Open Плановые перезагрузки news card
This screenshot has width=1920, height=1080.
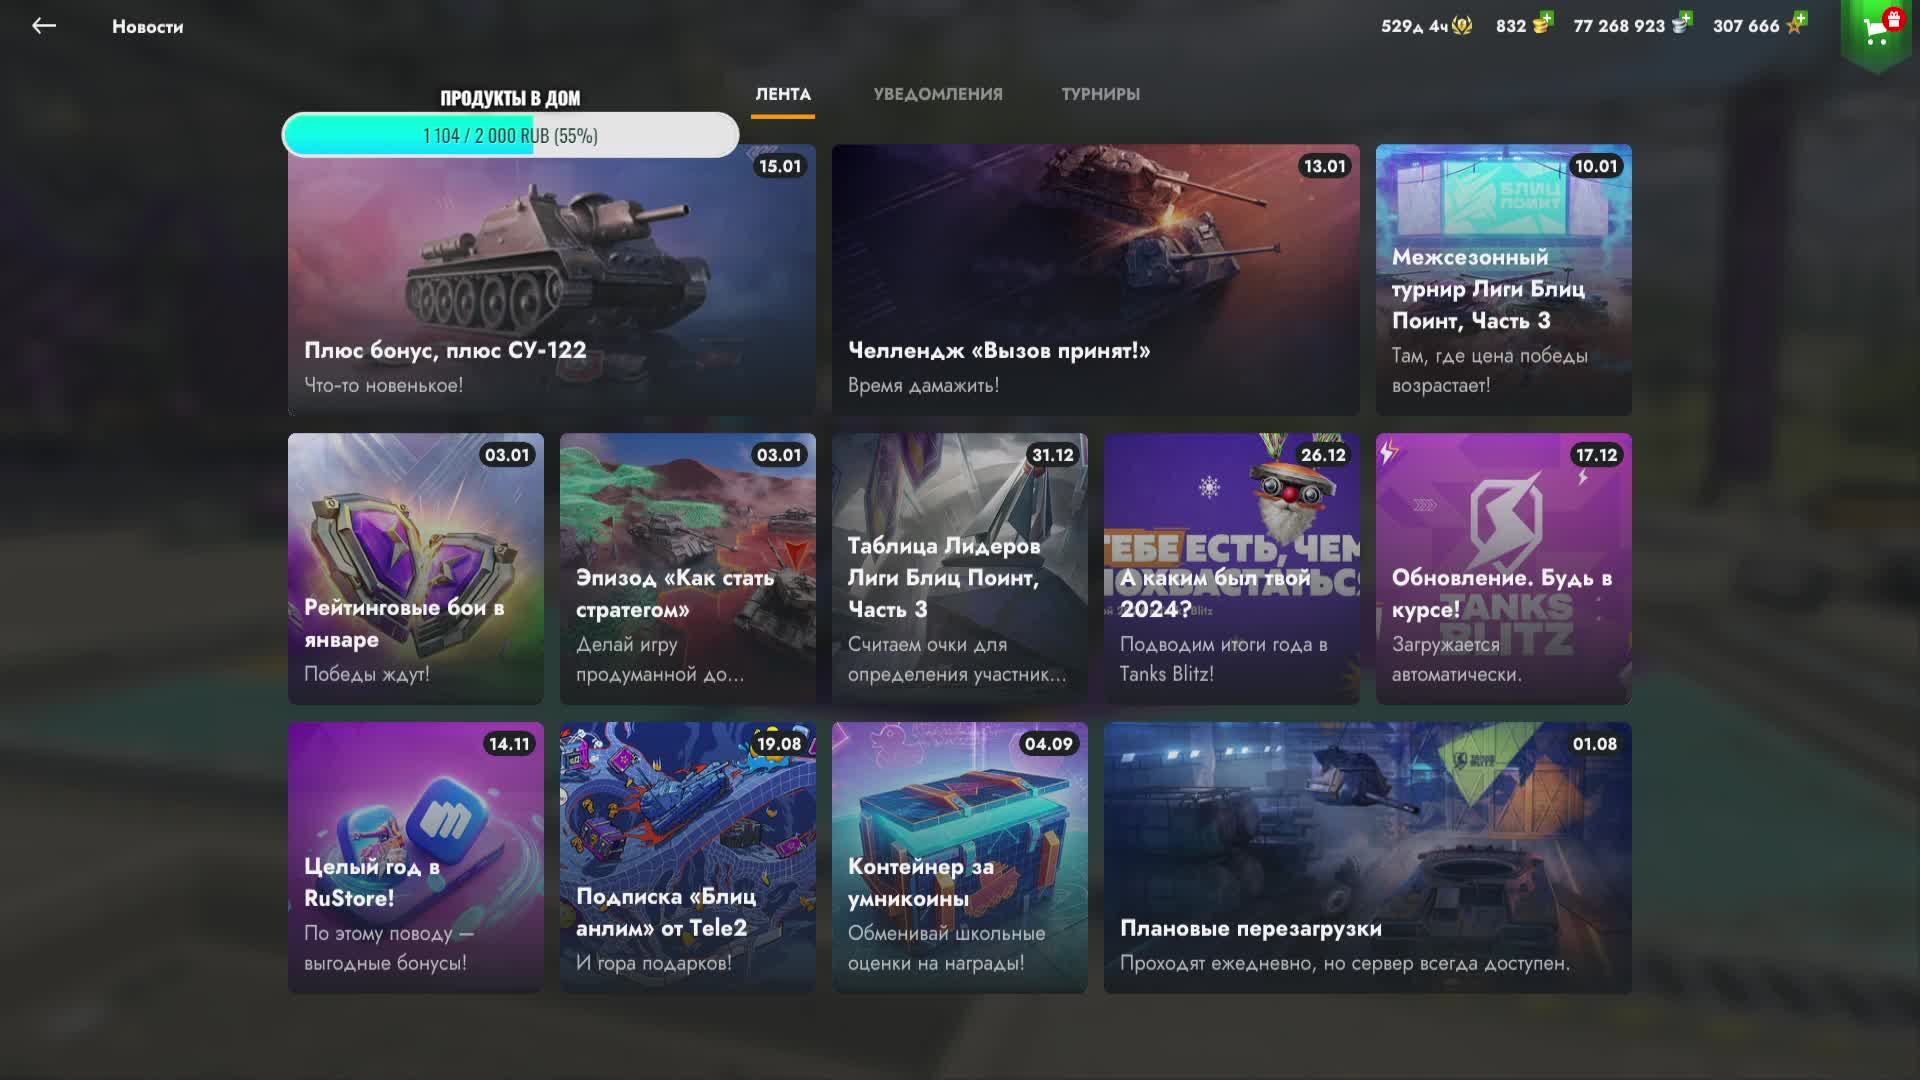[1368, 858]
